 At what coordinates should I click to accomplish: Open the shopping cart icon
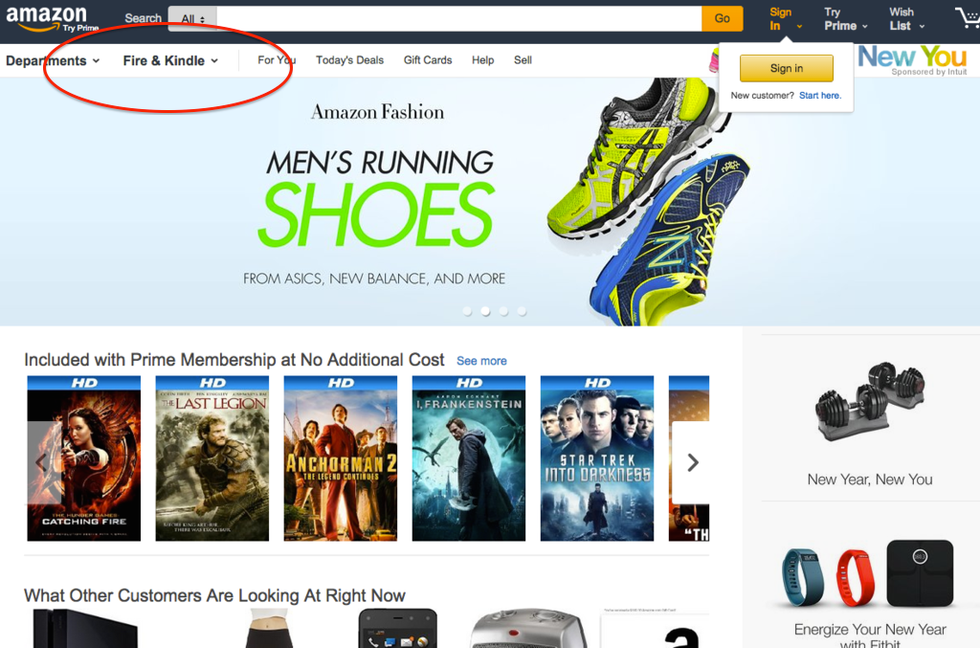966,18
